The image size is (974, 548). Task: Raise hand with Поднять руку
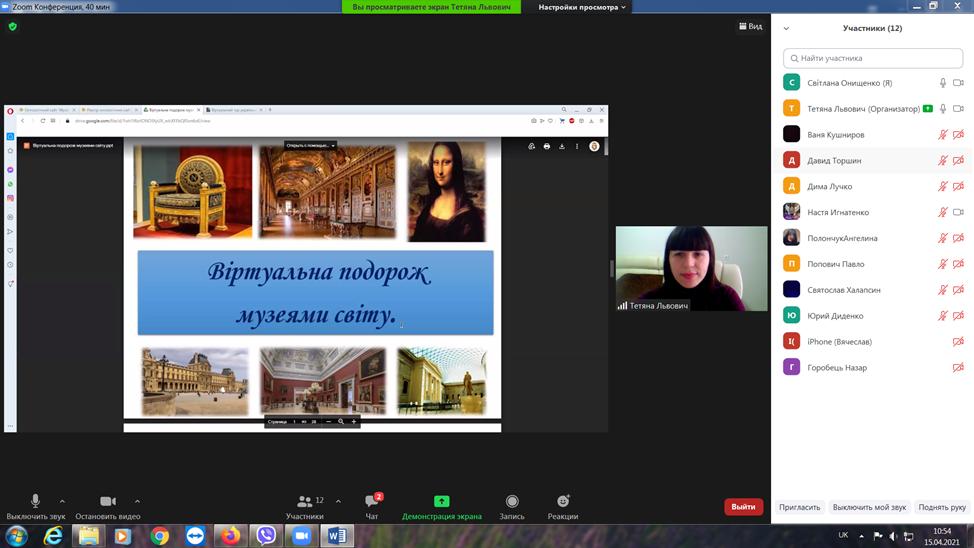(x=942, y=507)
